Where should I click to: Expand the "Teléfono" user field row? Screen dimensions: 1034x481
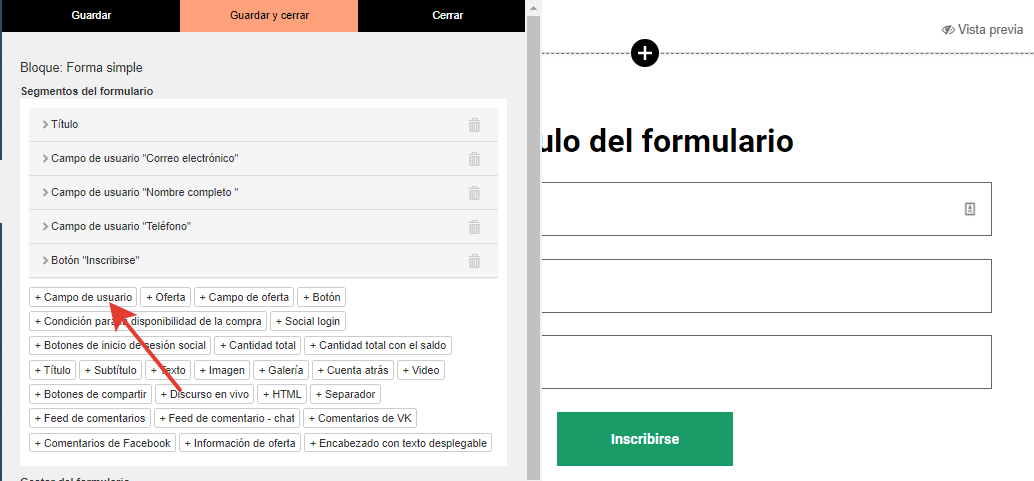[x=263, y=227]
